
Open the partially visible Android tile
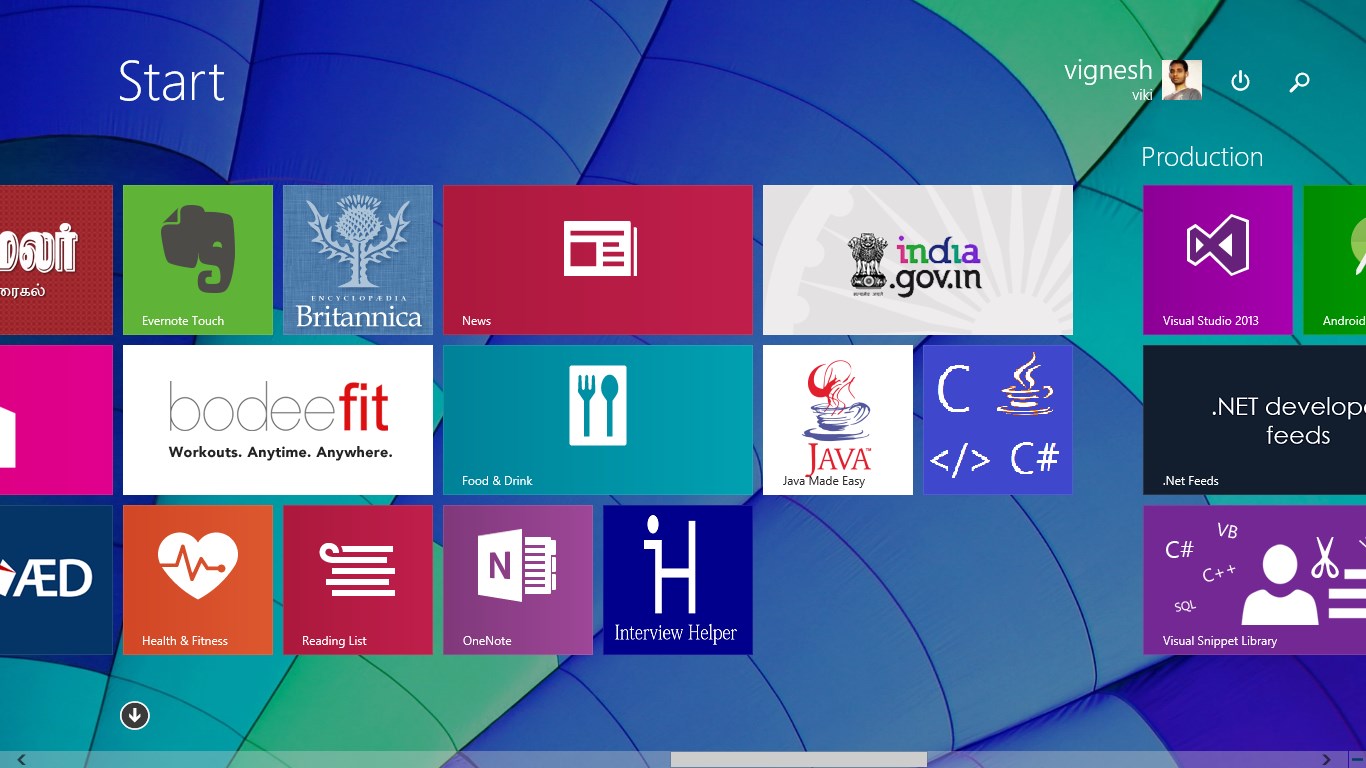(1335, 260)
